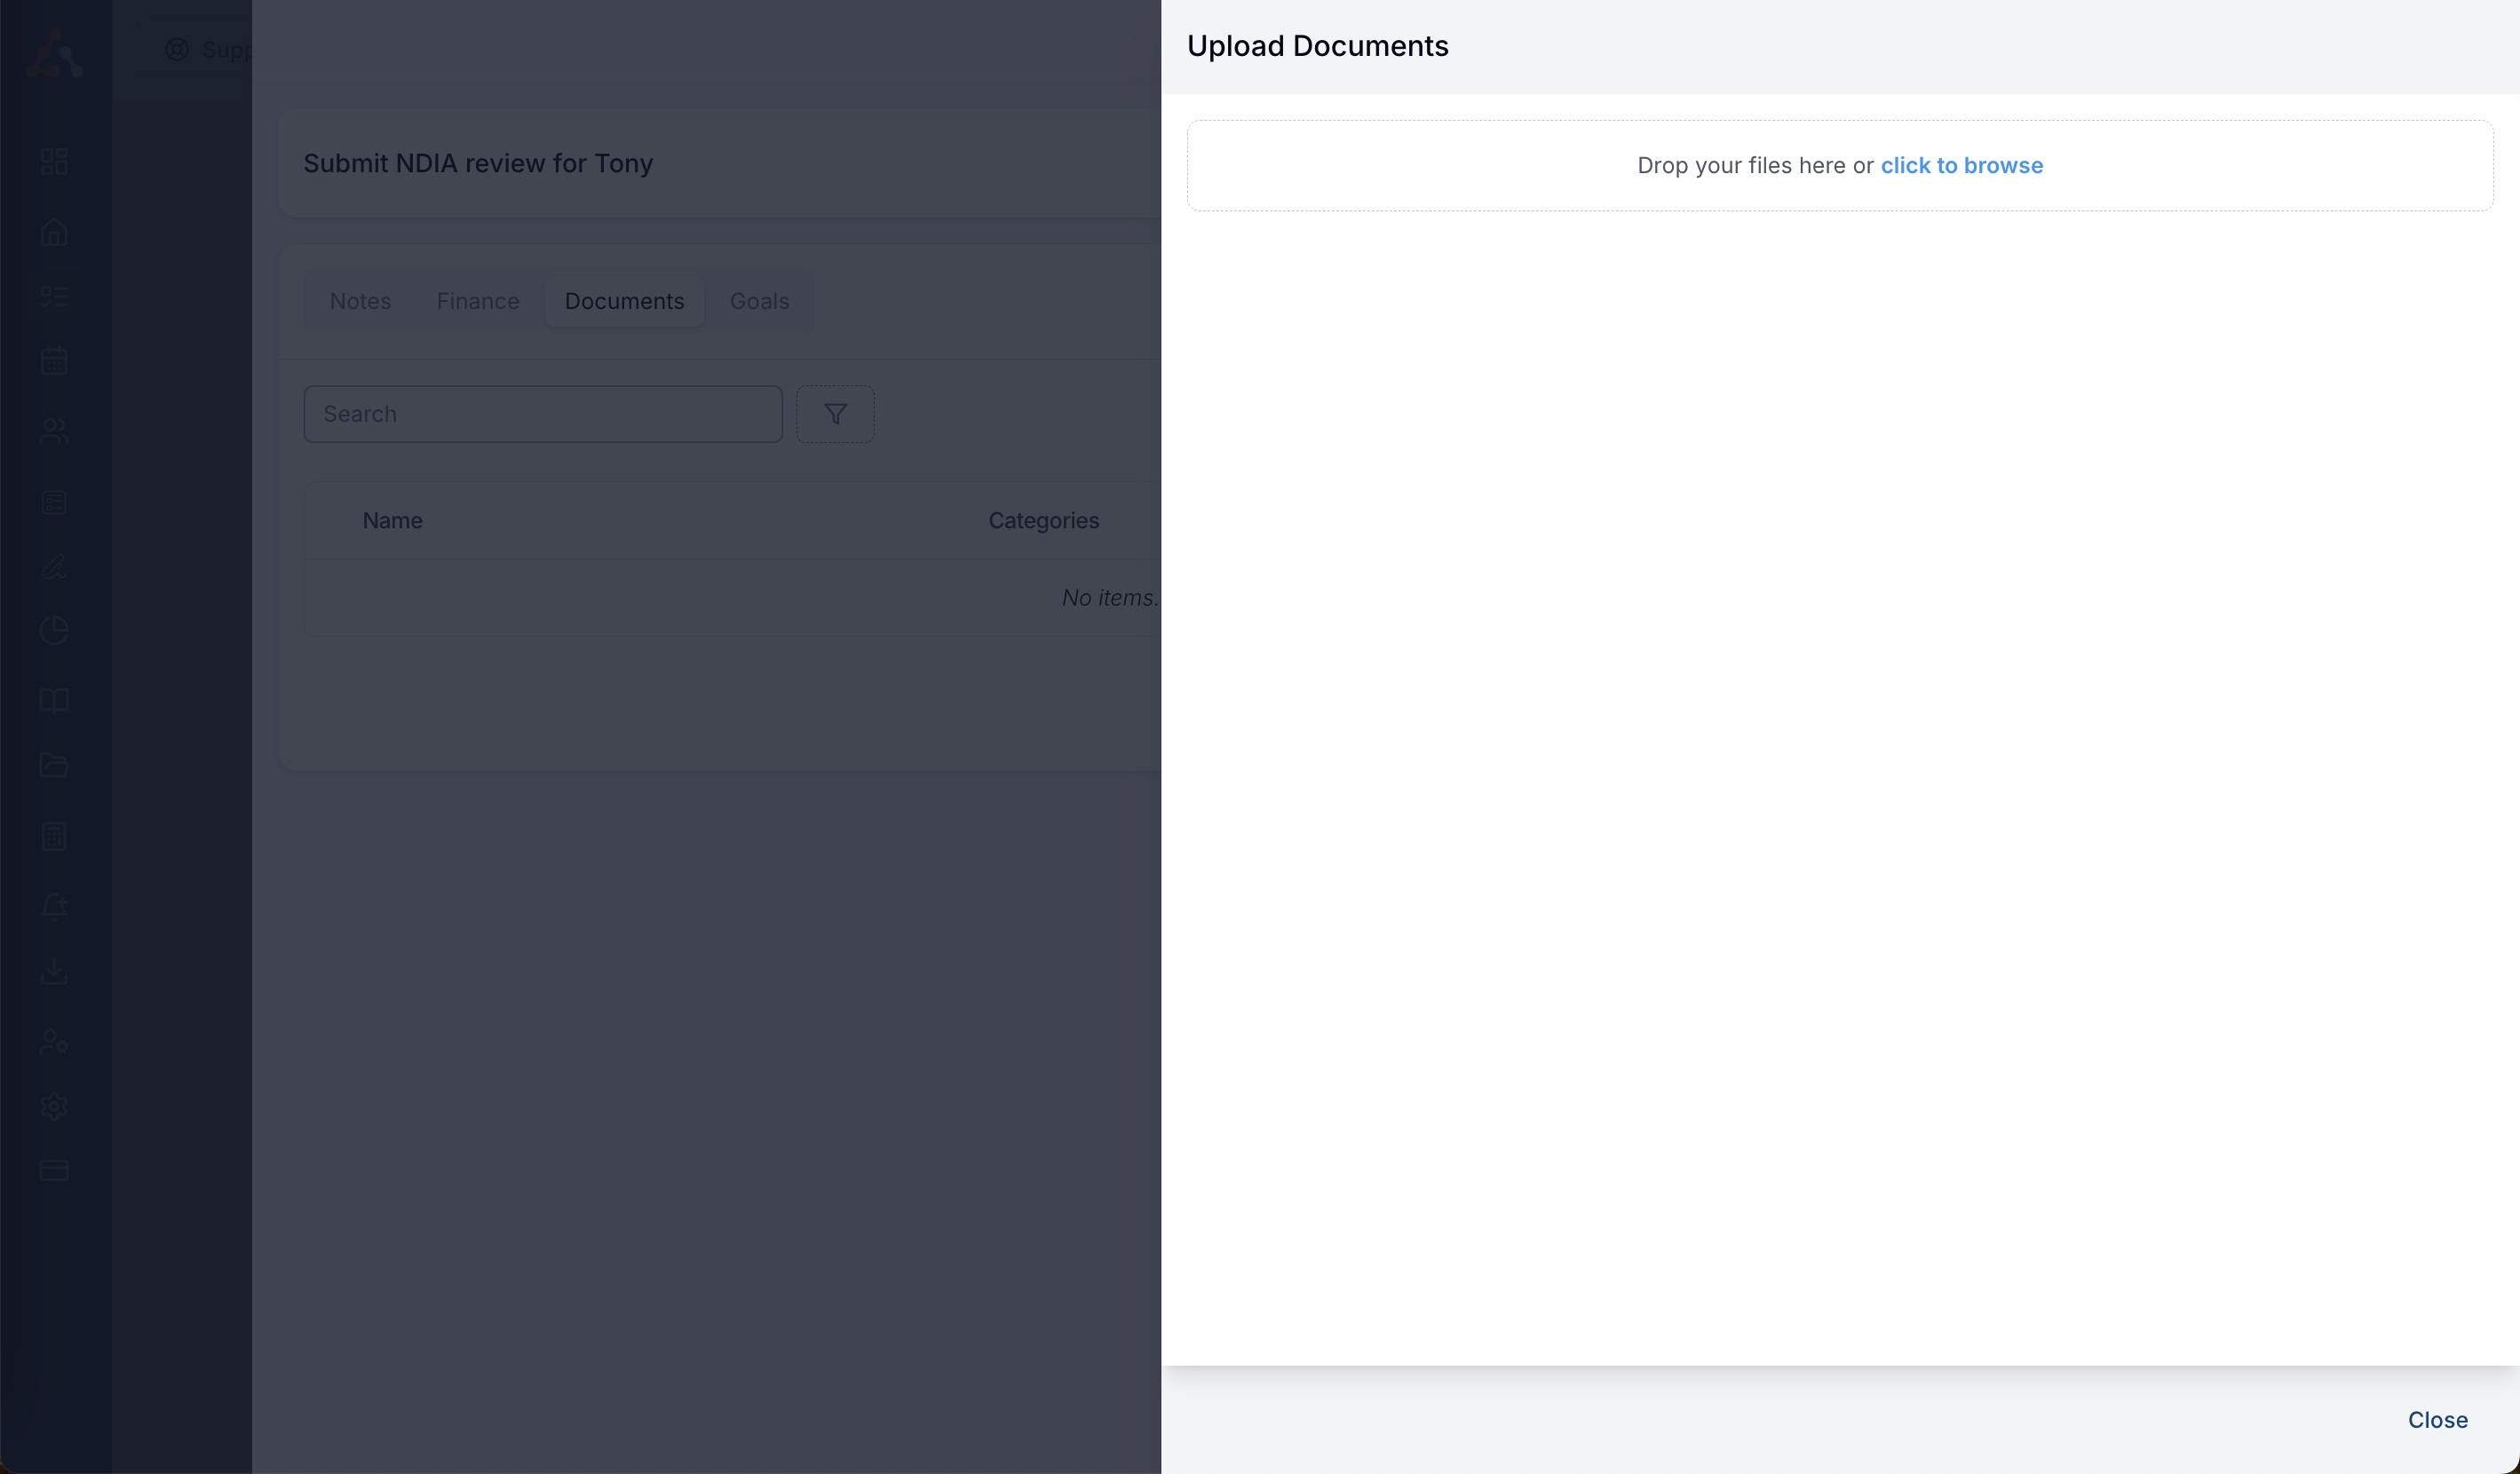Open the dashboard grid icon in sidebar
This screenshot has width=2520, height=1474.
pyautogui.click(x=55, y=160)
